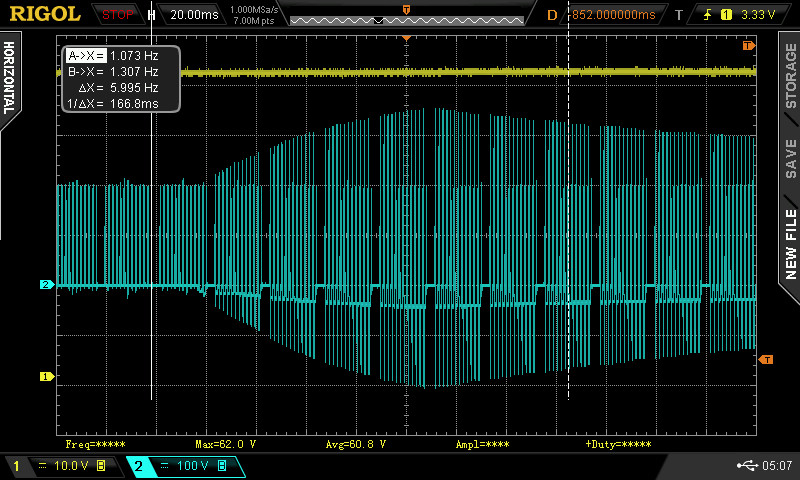800x480 pixels.
Task: Click the USB connection icon
Action: tap(745, 466)
